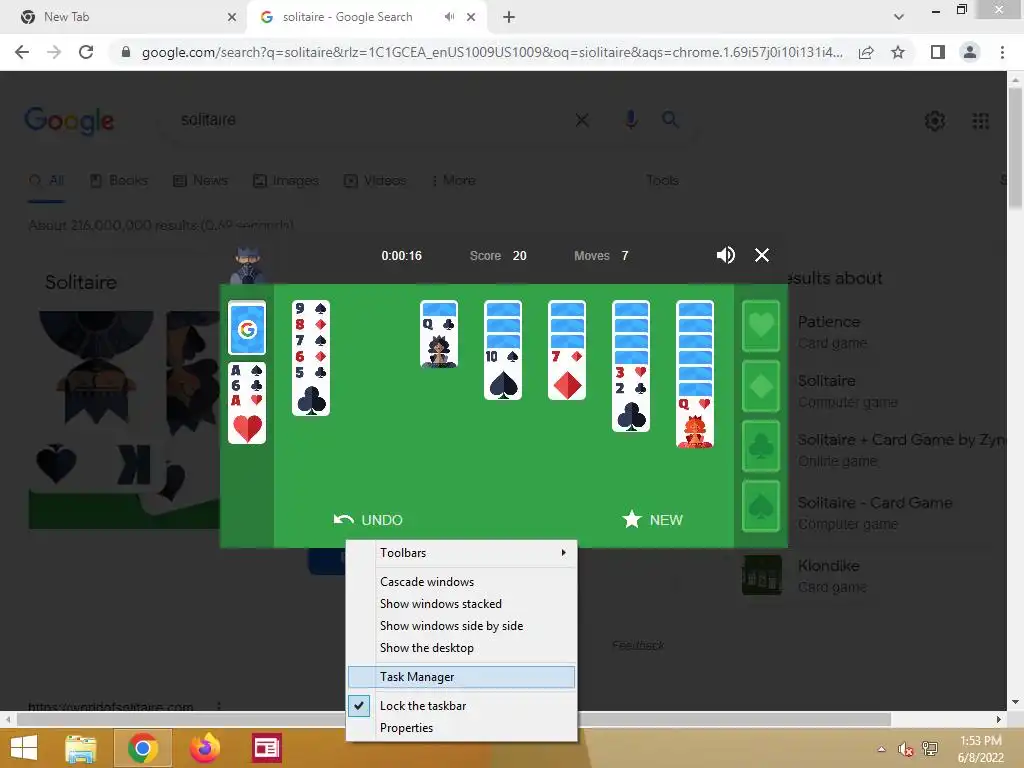Image resolution: width=1024 pixels, height=768 pixels.
Task: Mute audio on the solitaire tab
Action: point(449,17)
